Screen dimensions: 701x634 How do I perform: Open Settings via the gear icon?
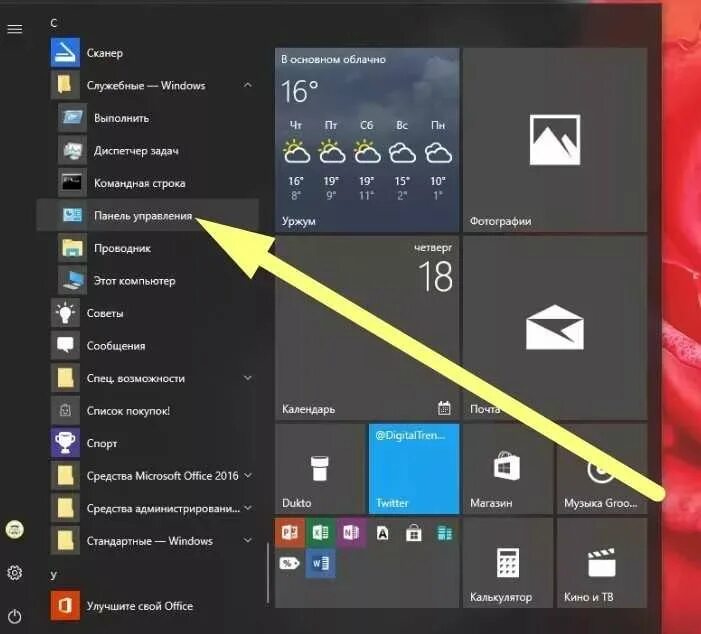15,573
